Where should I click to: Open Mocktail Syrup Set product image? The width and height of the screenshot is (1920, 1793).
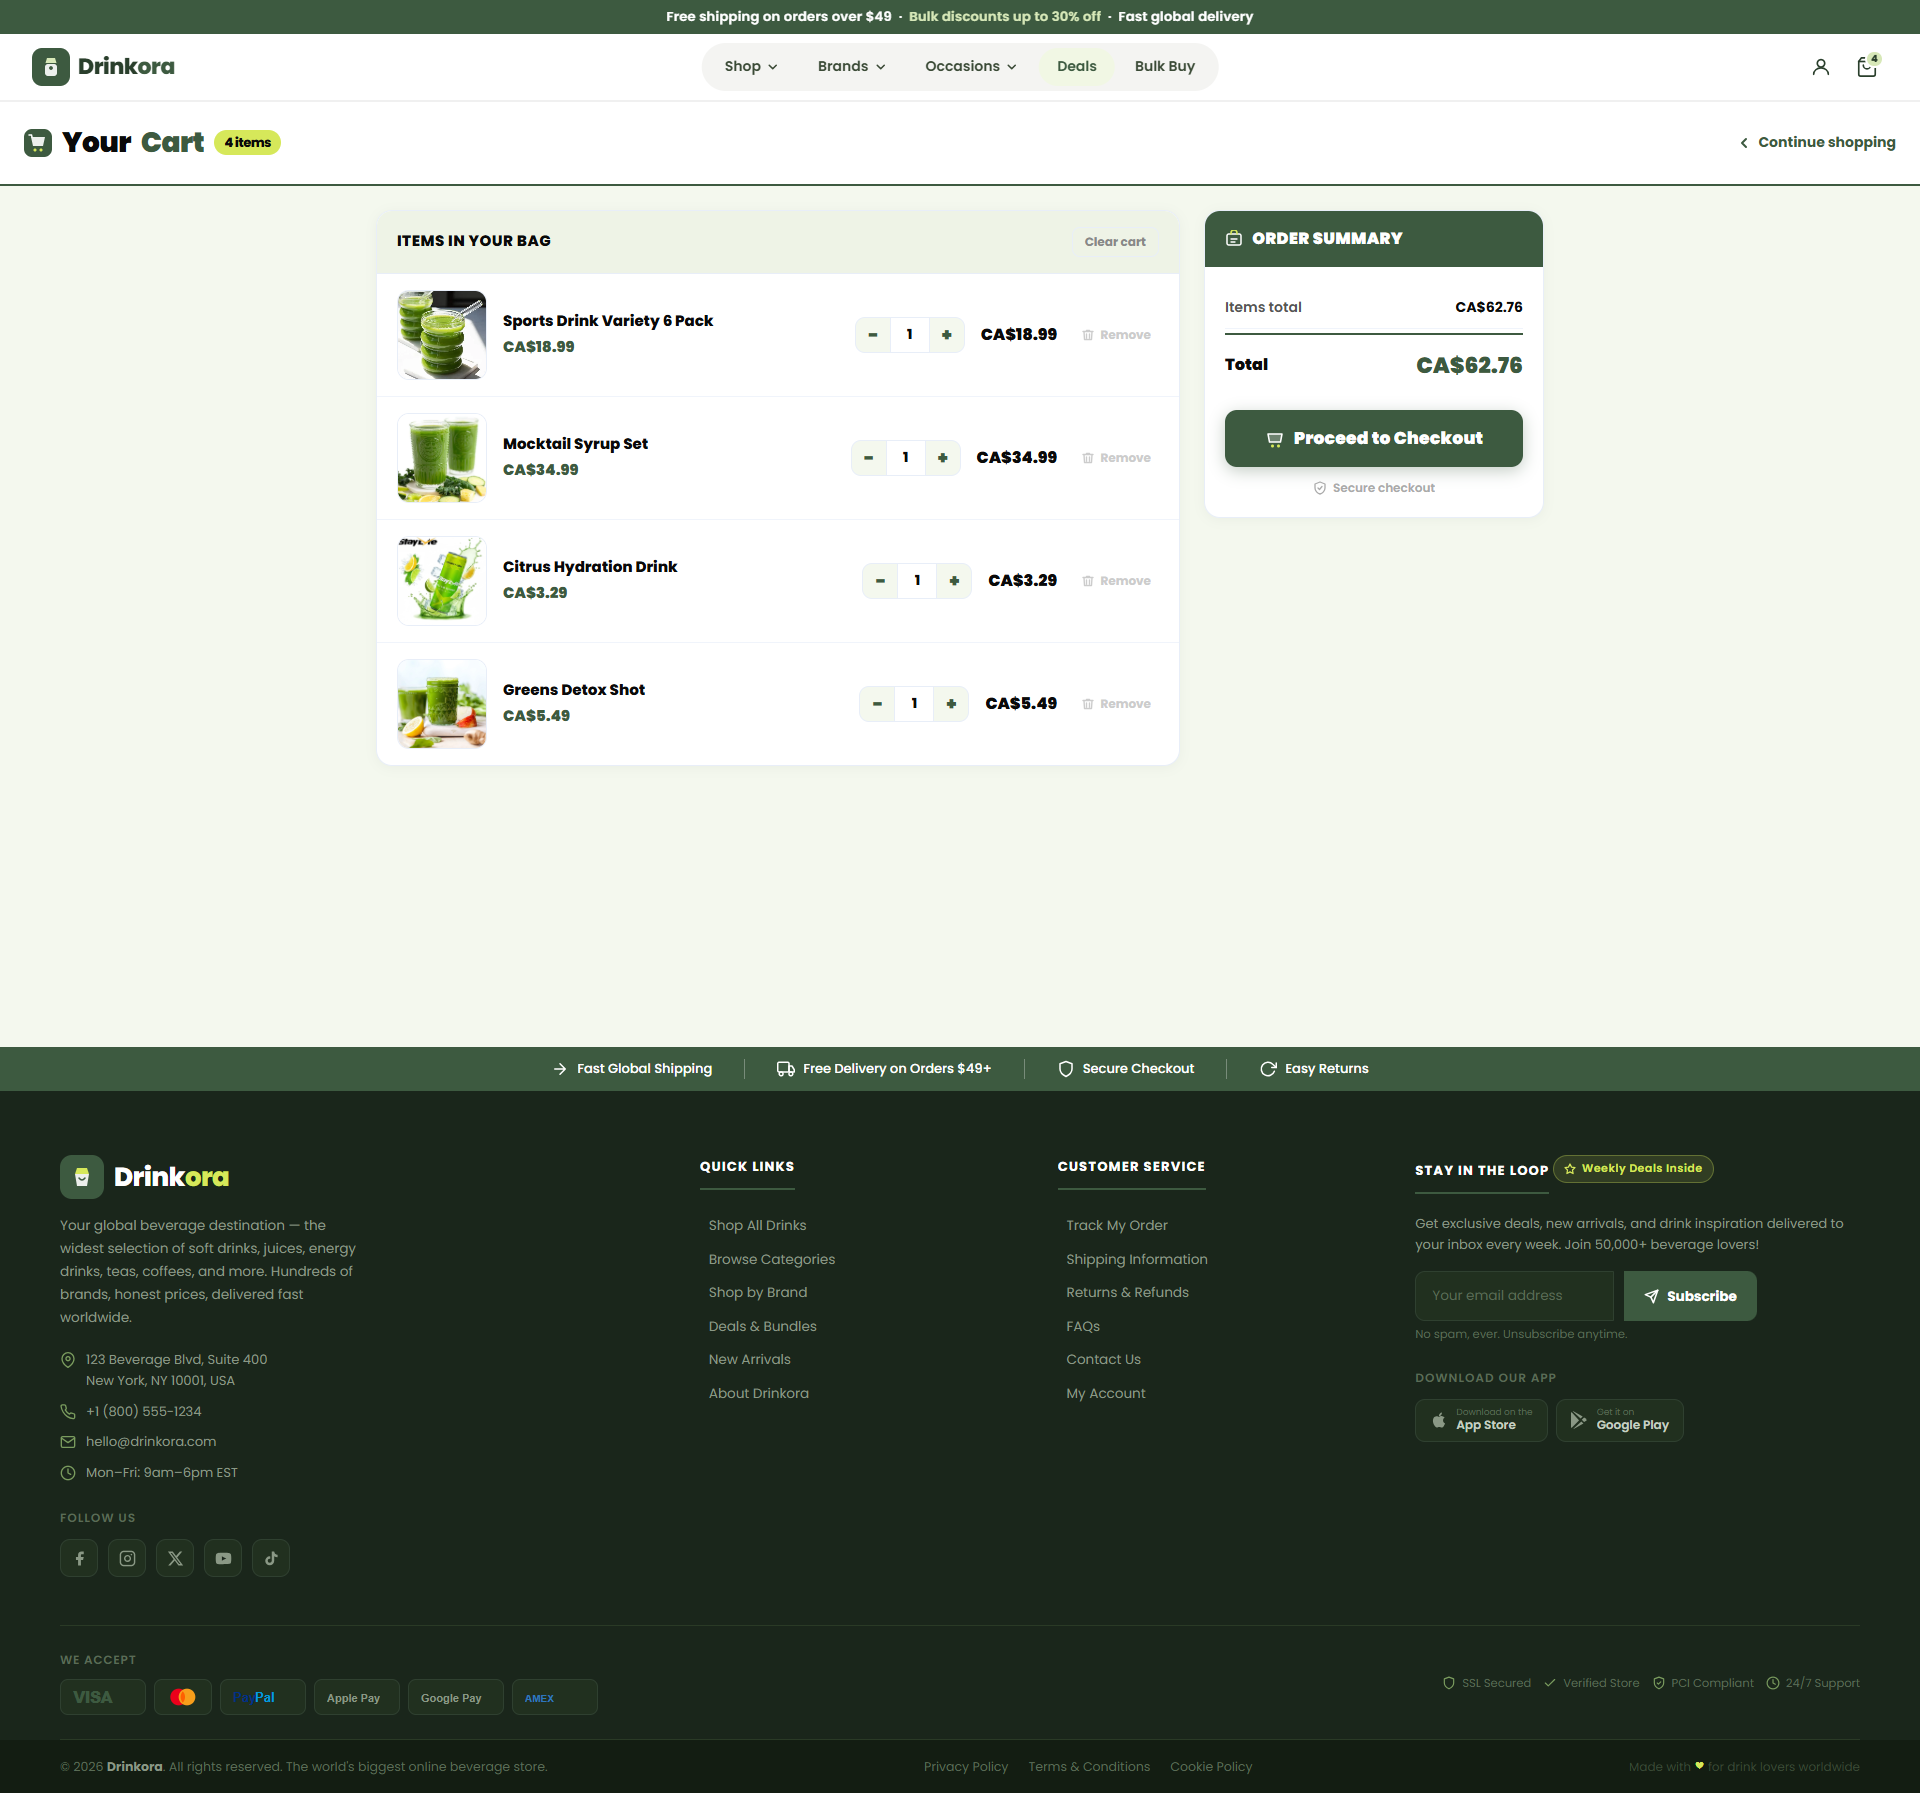[x=442, y=458]
